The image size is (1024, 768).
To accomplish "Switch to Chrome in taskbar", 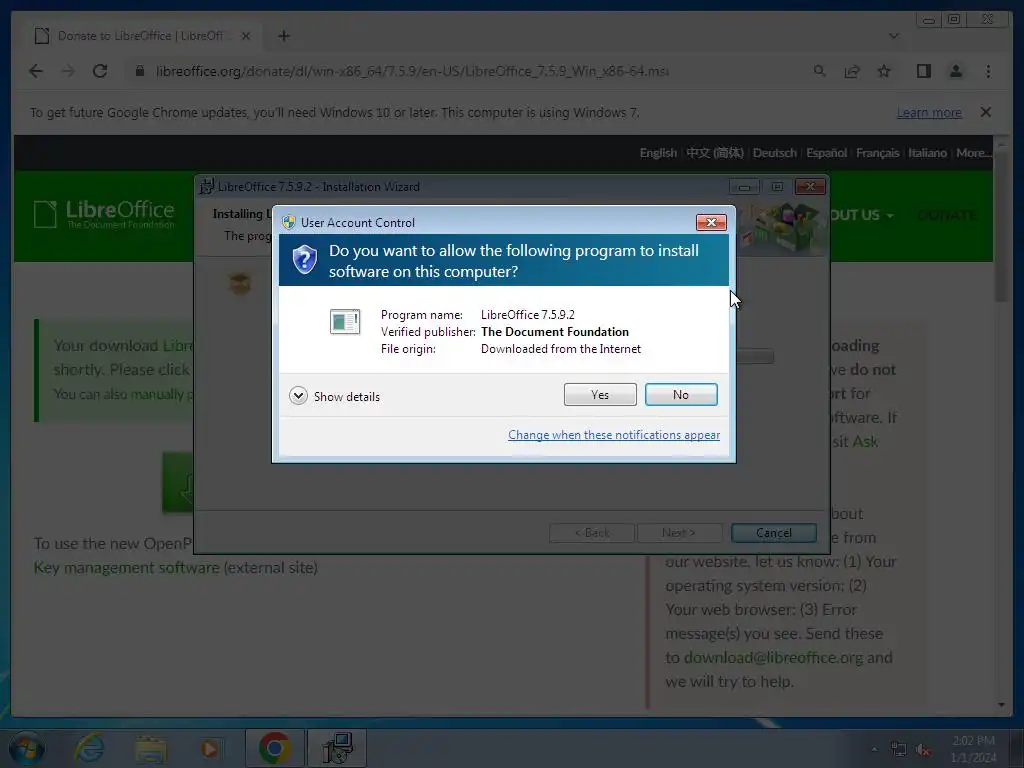I will pyautogui.click(x=274, y=748).
